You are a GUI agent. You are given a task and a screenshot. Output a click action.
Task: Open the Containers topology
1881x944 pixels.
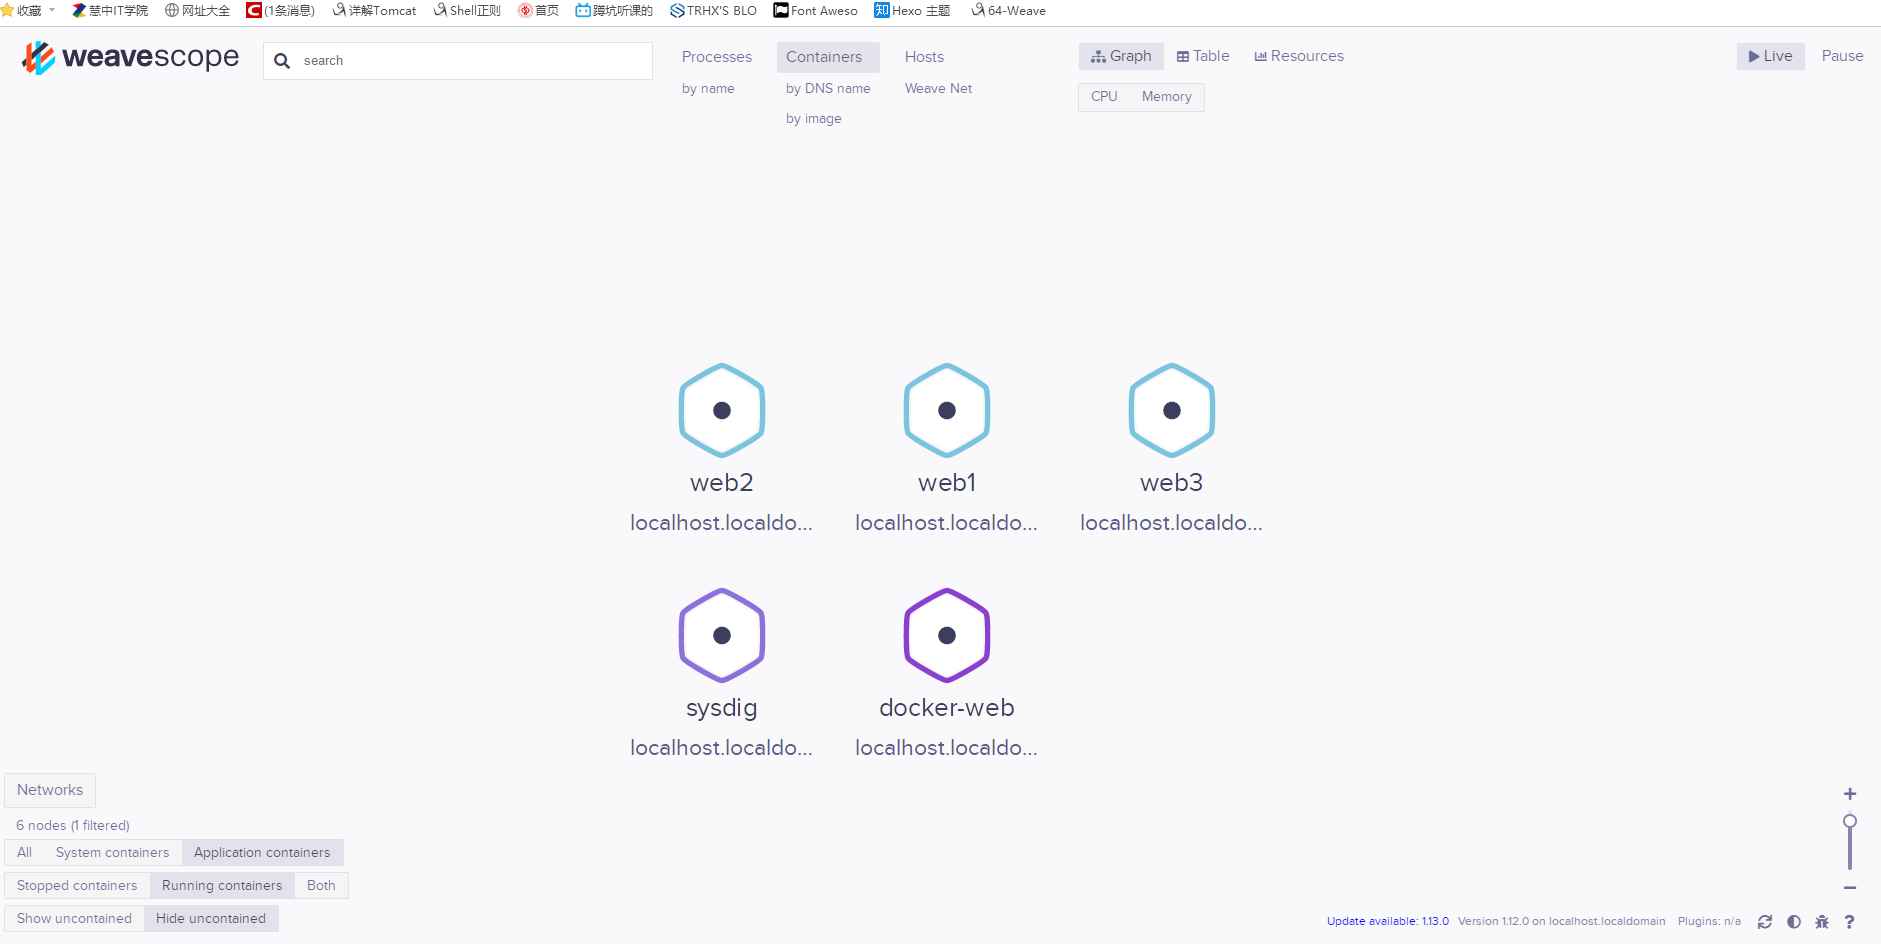(828, 57)
